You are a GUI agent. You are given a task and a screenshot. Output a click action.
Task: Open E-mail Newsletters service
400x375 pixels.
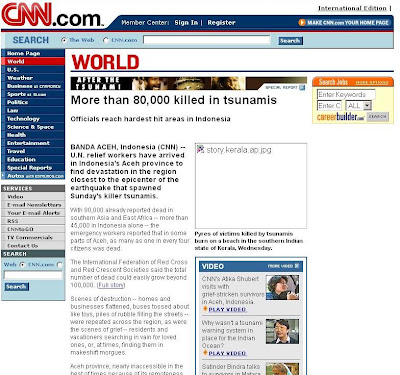click(x=33, y=205)
